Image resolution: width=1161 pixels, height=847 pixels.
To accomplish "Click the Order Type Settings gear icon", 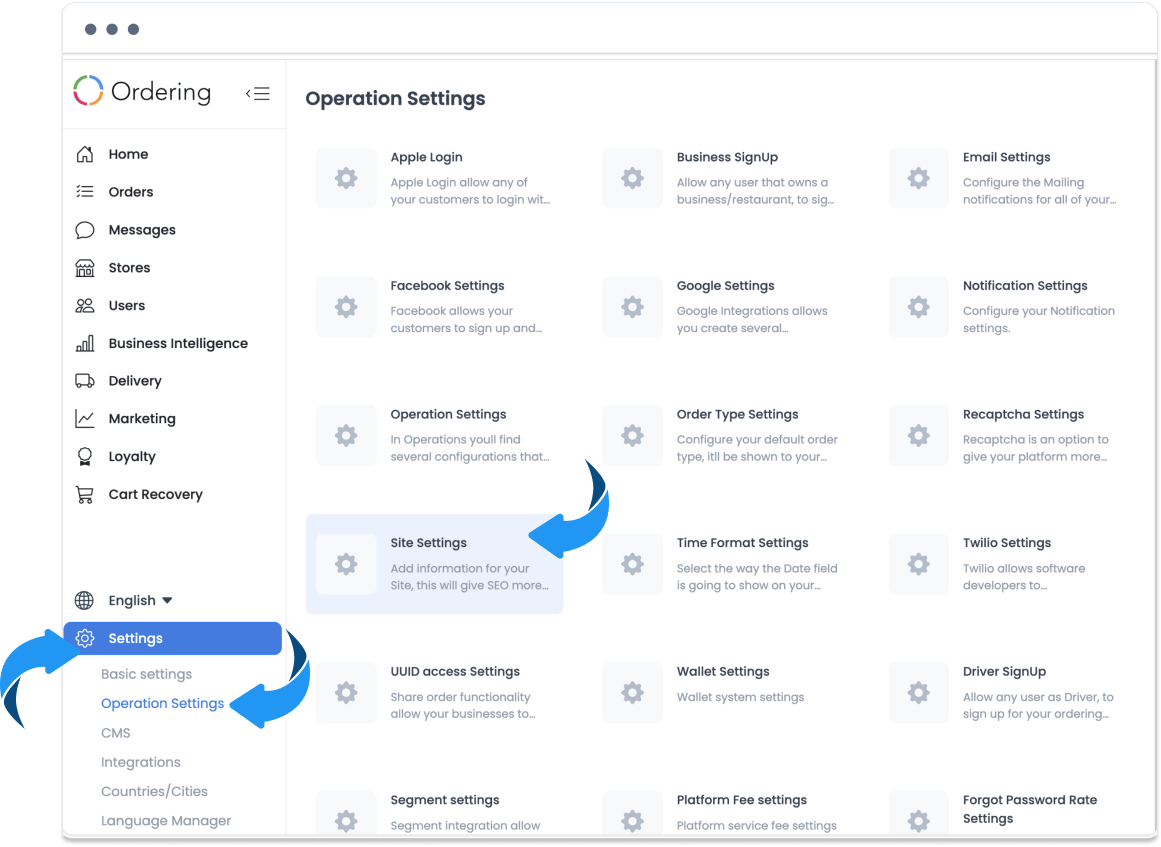I will tap(632, 435).
